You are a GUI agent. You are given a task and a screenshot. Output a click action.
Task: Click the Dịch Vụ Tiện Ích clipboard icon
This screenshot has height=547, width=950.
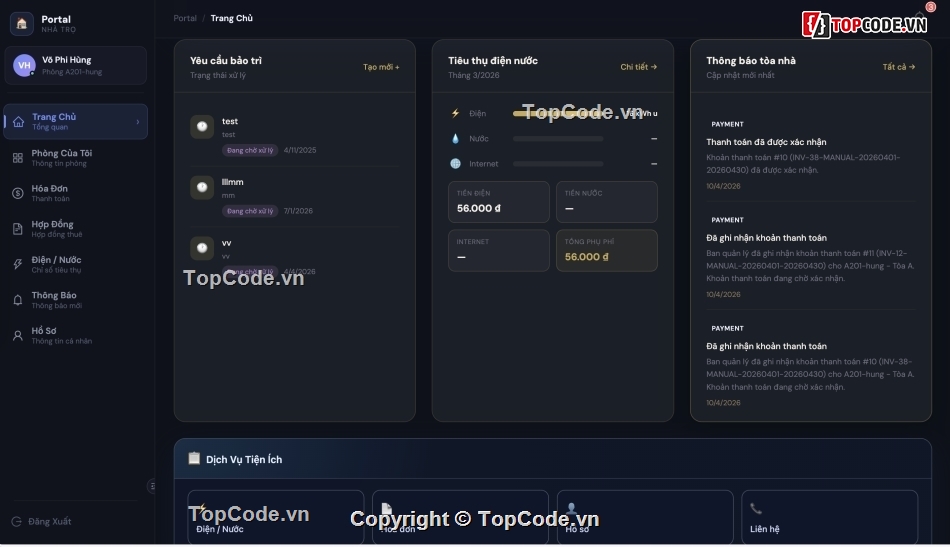(x=194, y=459)
